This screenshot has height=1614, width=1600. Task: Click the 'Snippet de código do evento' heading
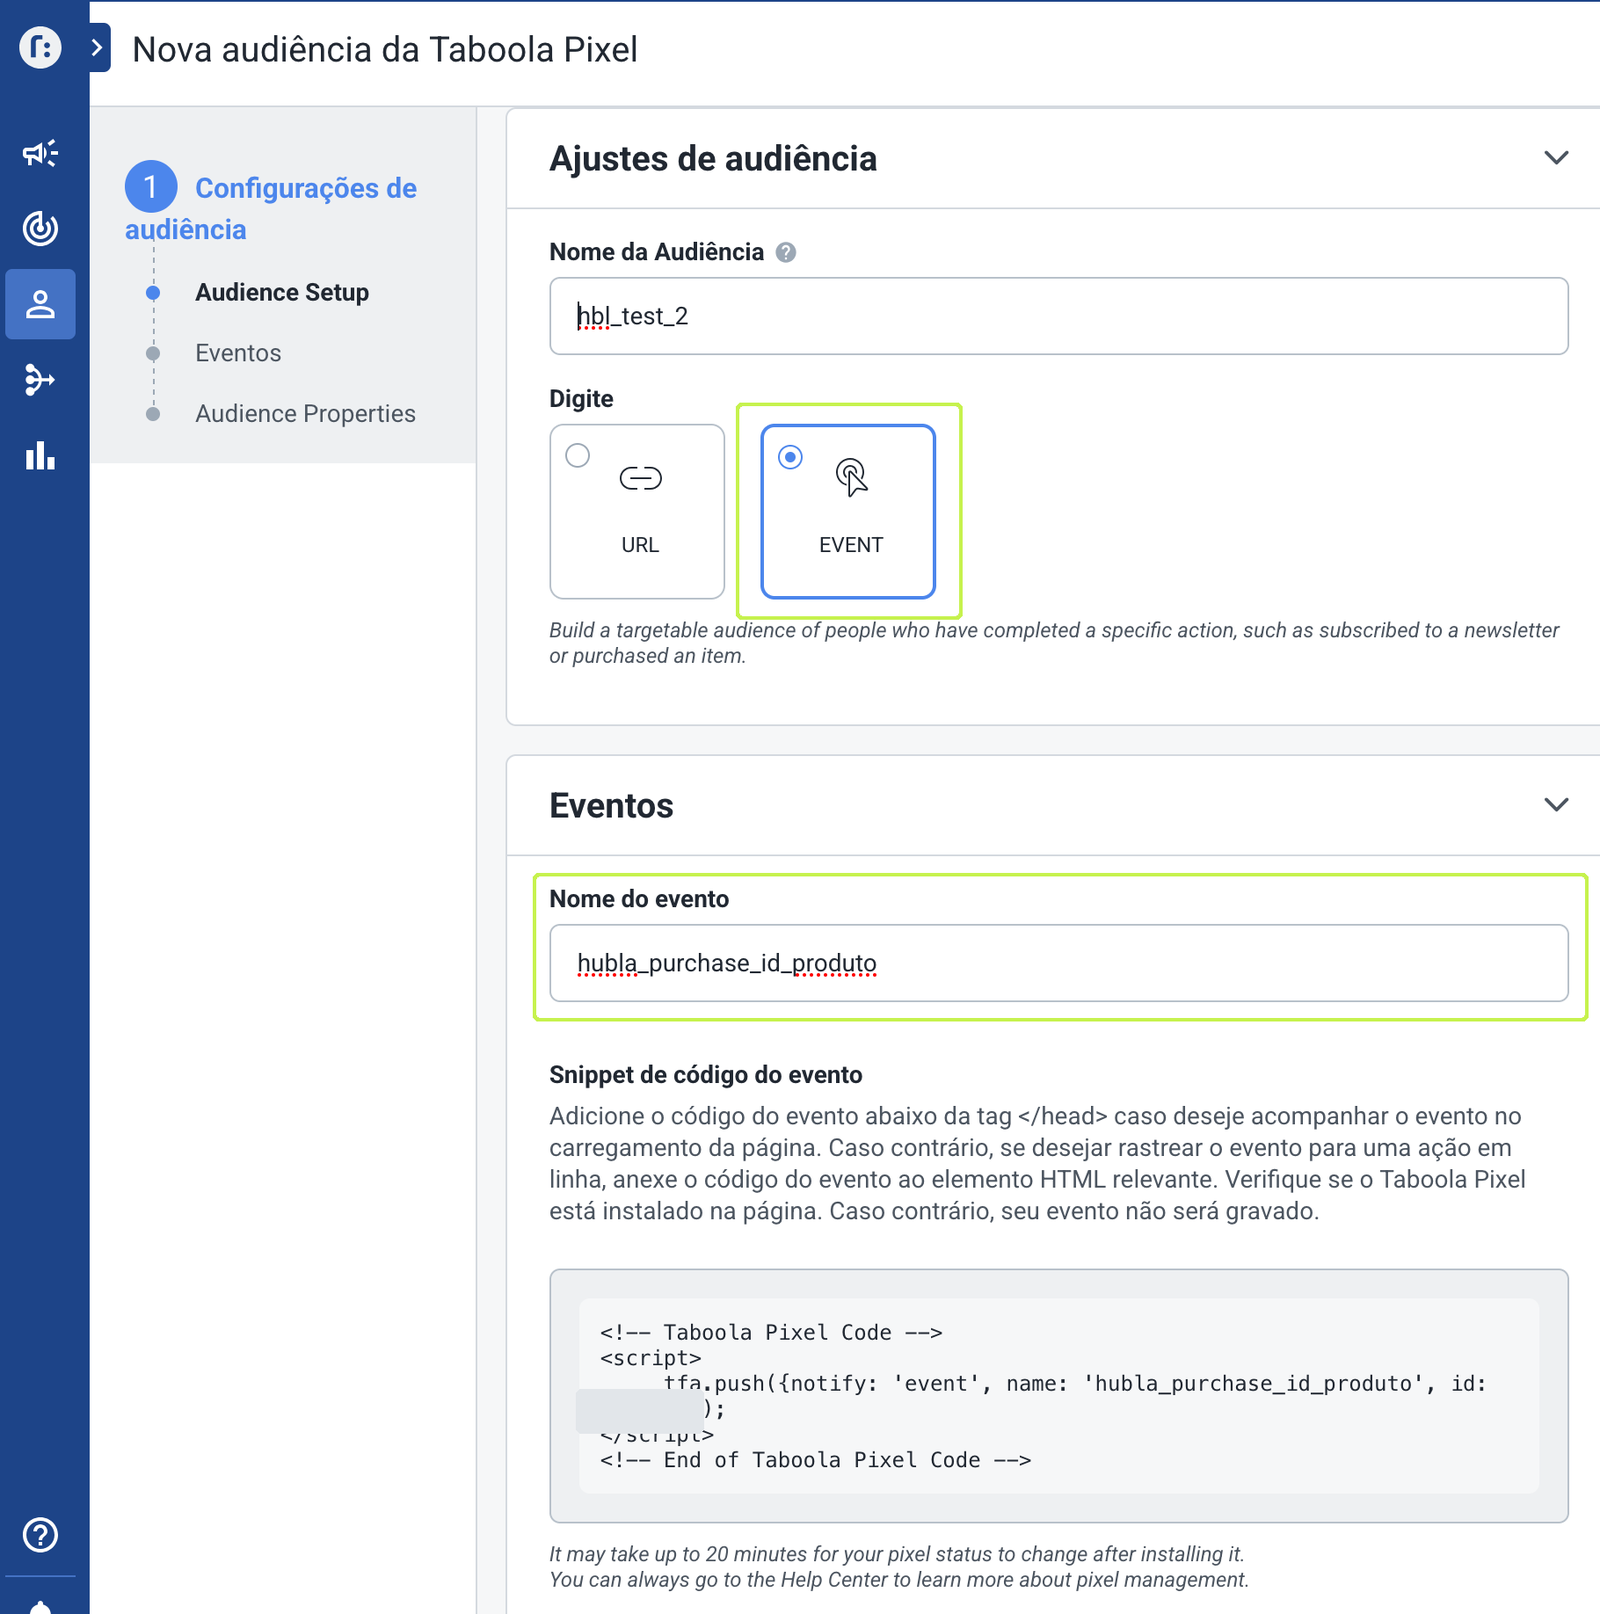(706, 1075)
